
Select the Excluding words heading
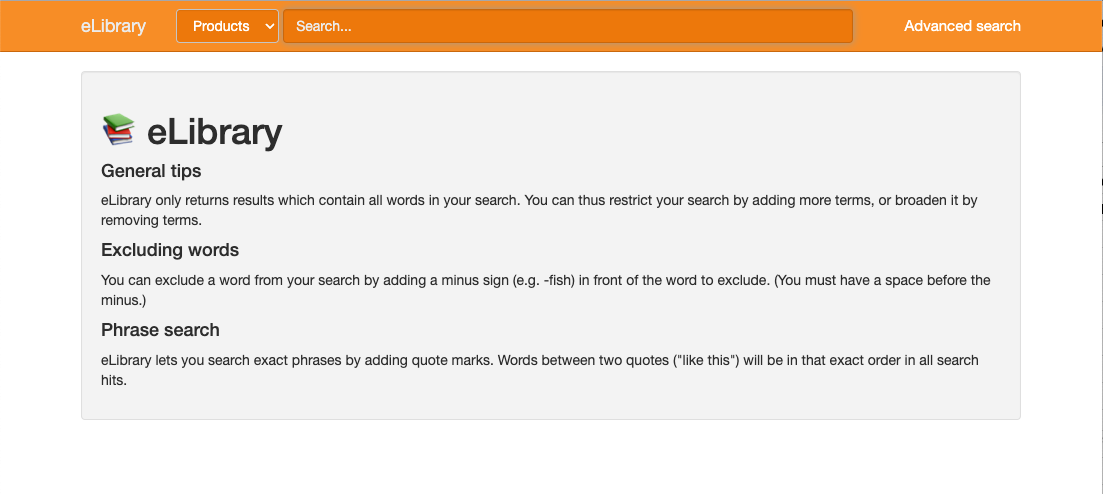[170, 250]
